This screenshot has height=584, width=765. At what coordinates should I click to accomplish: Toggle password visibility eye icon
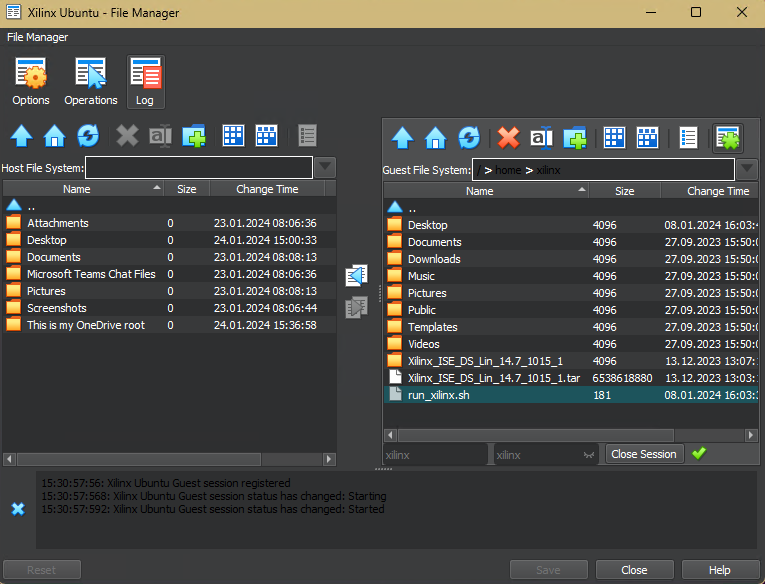tap(589, 455)
